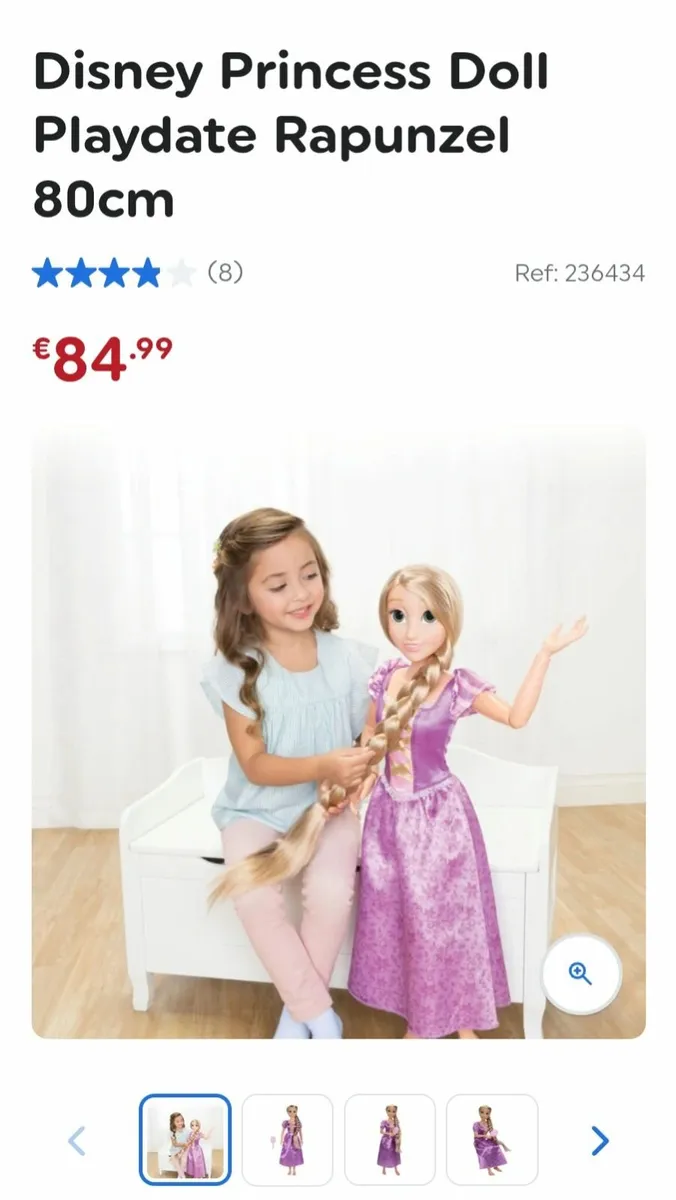Image resolution: width=676 pixels, height=1200 pixels.
Task: Open the (8) customer reviews link
Action: pyautogui.click(x=225, y=272)
